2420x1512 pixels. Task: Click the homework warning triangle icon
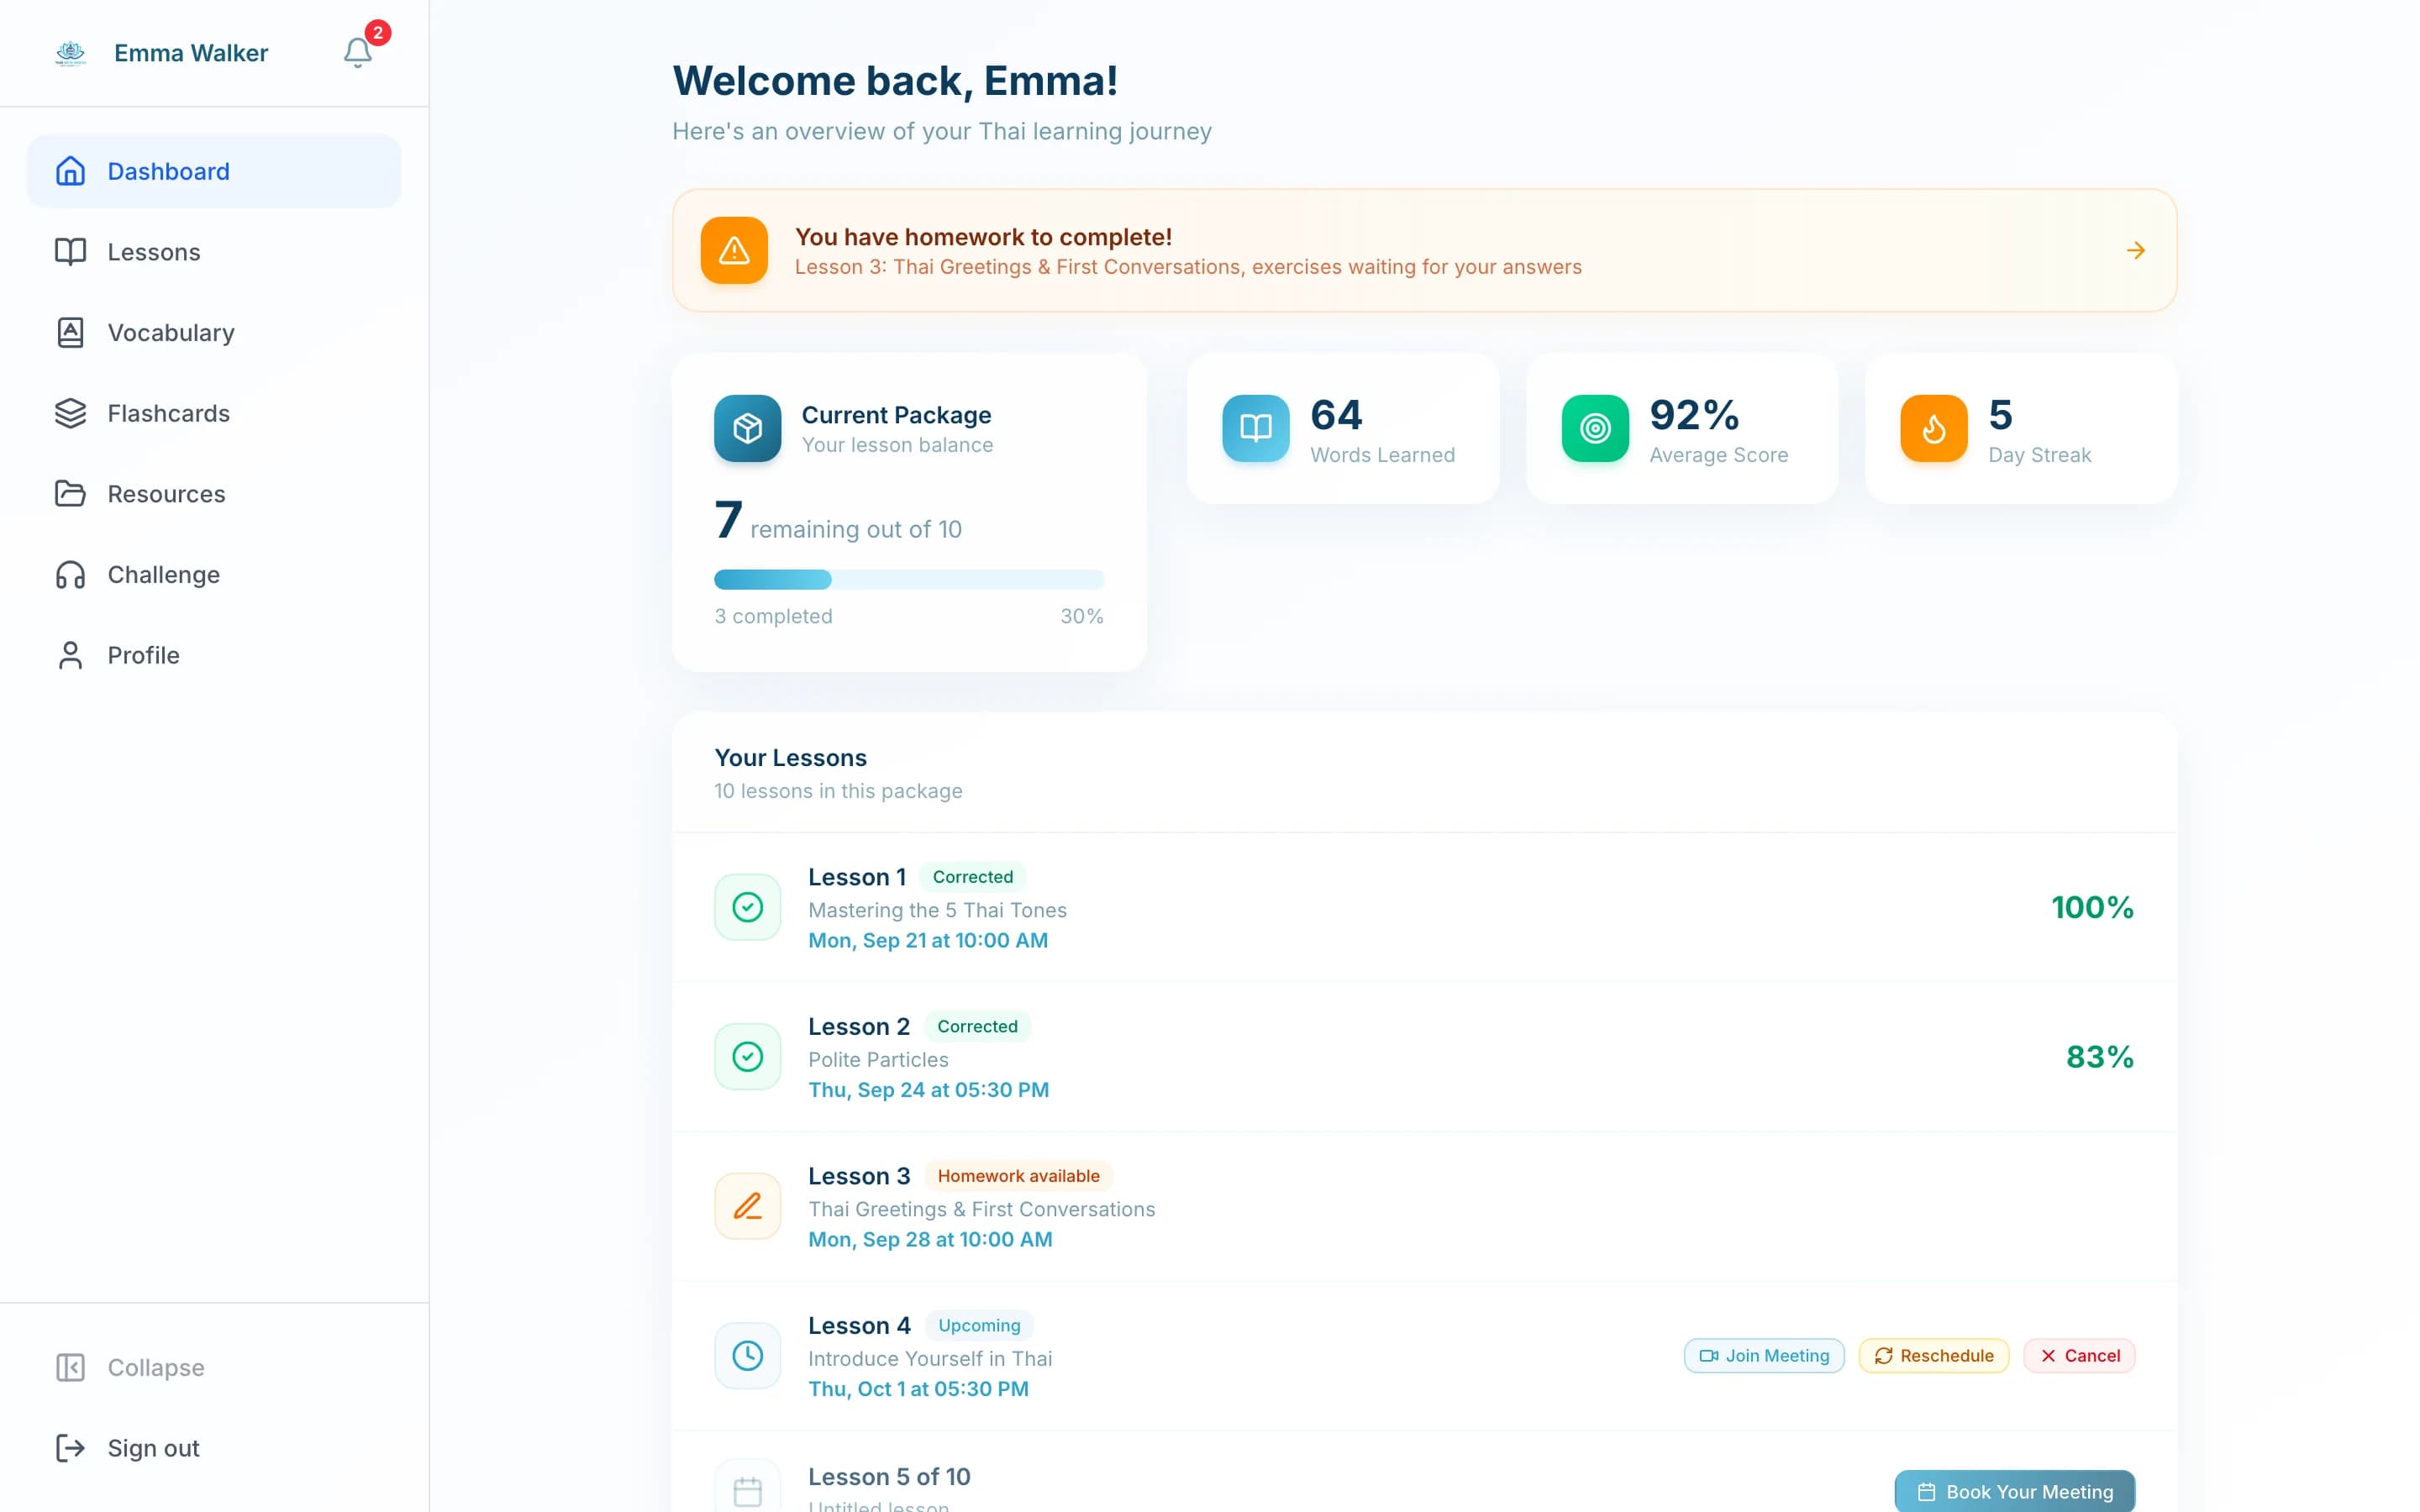pos(734,250)
